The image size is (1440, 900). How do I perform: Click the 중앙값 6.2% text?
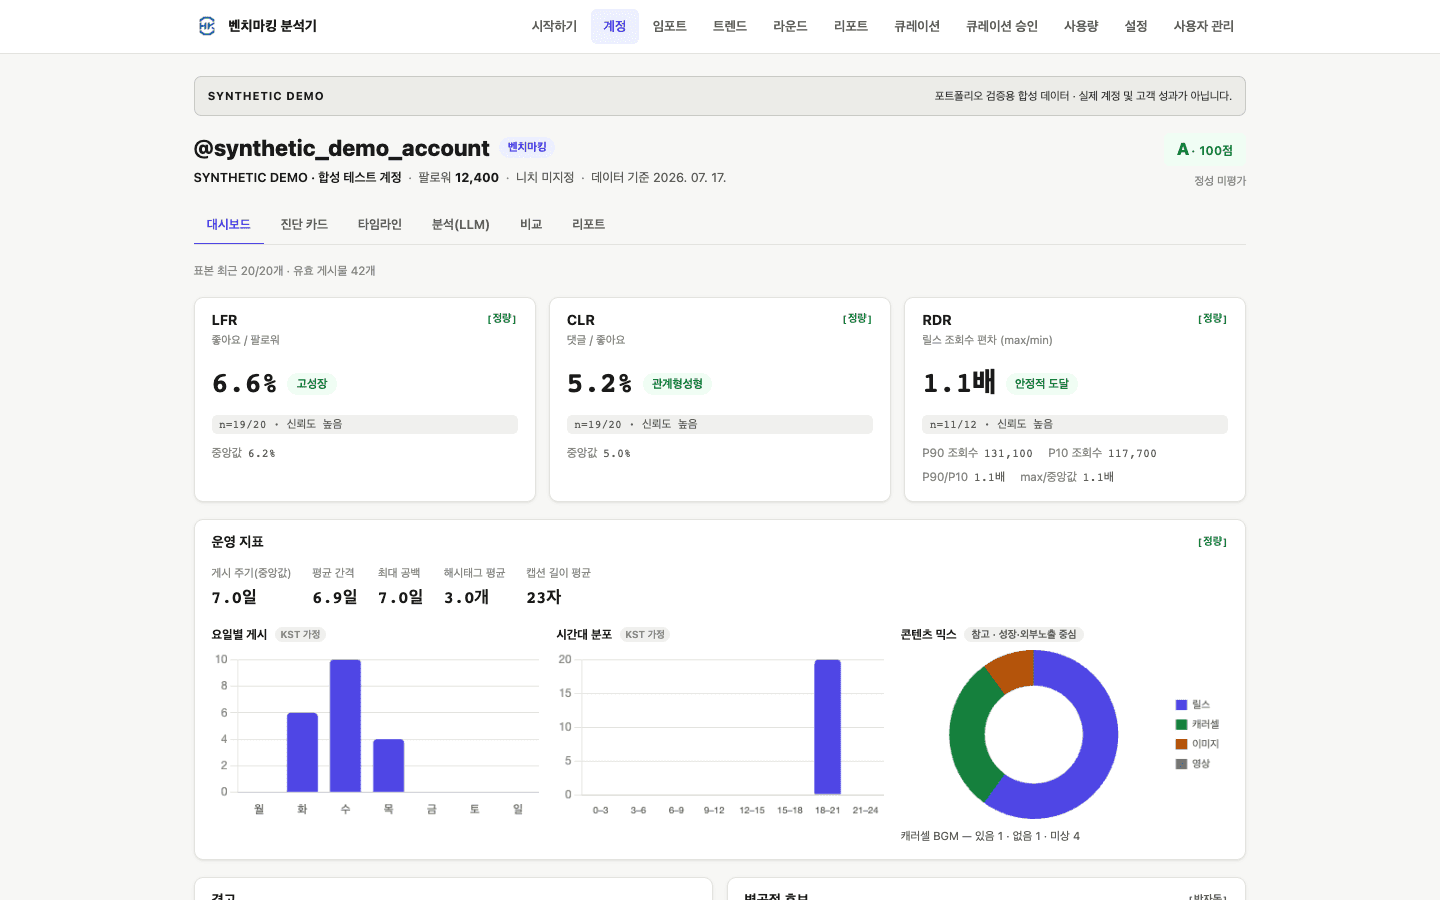[243, 453]
